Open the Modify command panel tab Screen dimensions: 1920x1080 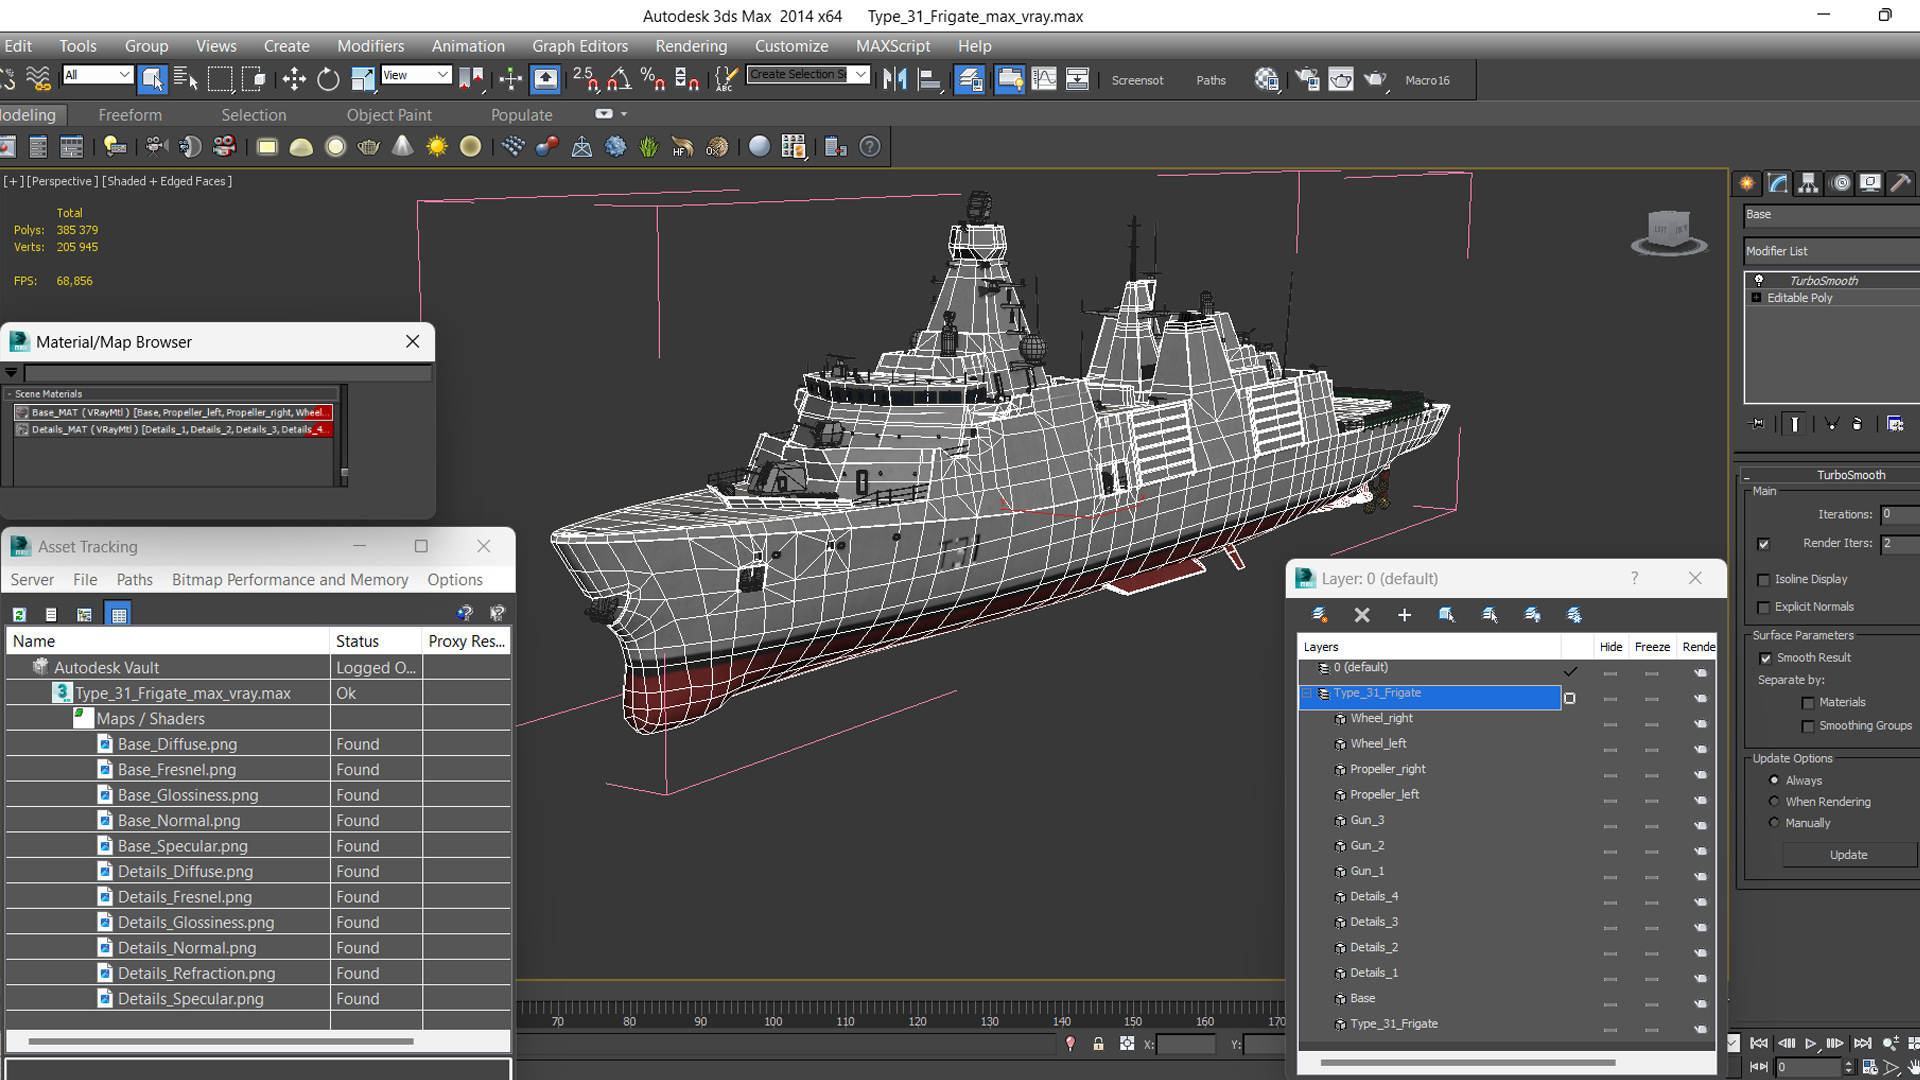1778,183
